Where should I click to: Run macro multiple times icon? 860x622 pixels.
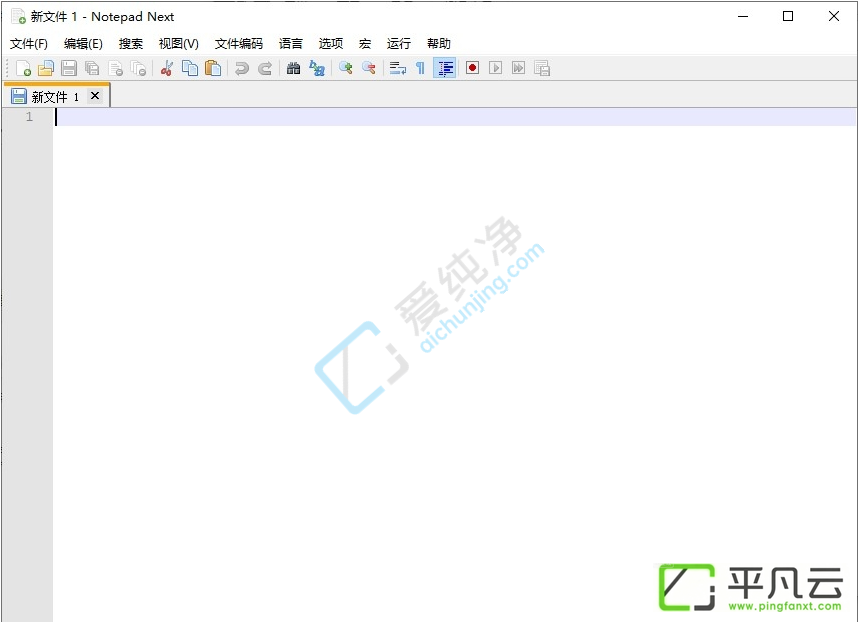[518, 67]
